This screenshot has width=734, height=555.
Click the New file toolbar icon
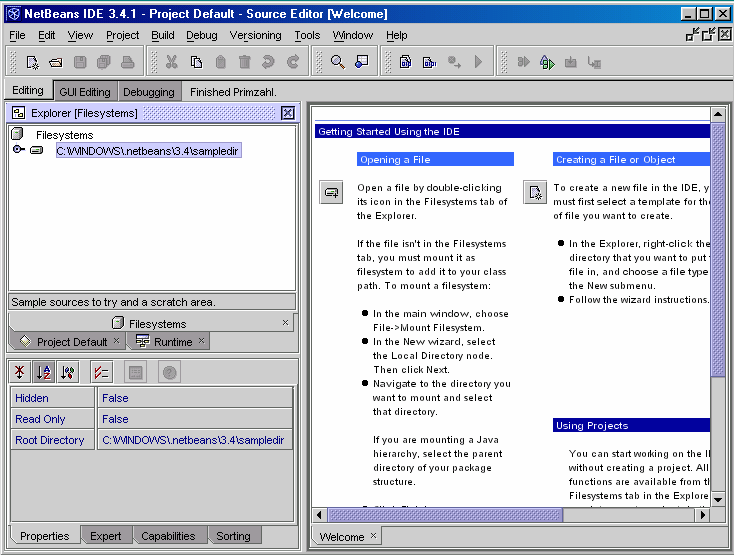click(x=32, y=62)
